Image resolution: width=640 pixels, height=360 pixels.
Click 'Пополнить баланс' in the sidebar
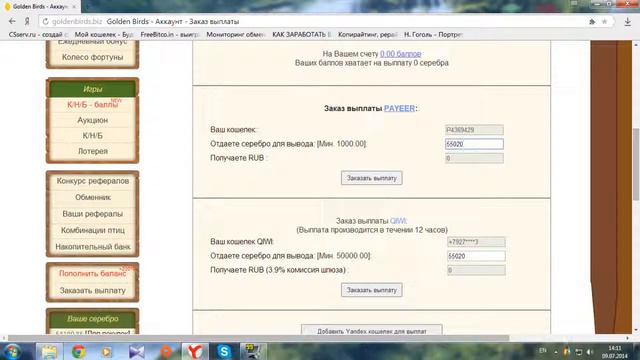pyautogui.click(x=92, y=273)
